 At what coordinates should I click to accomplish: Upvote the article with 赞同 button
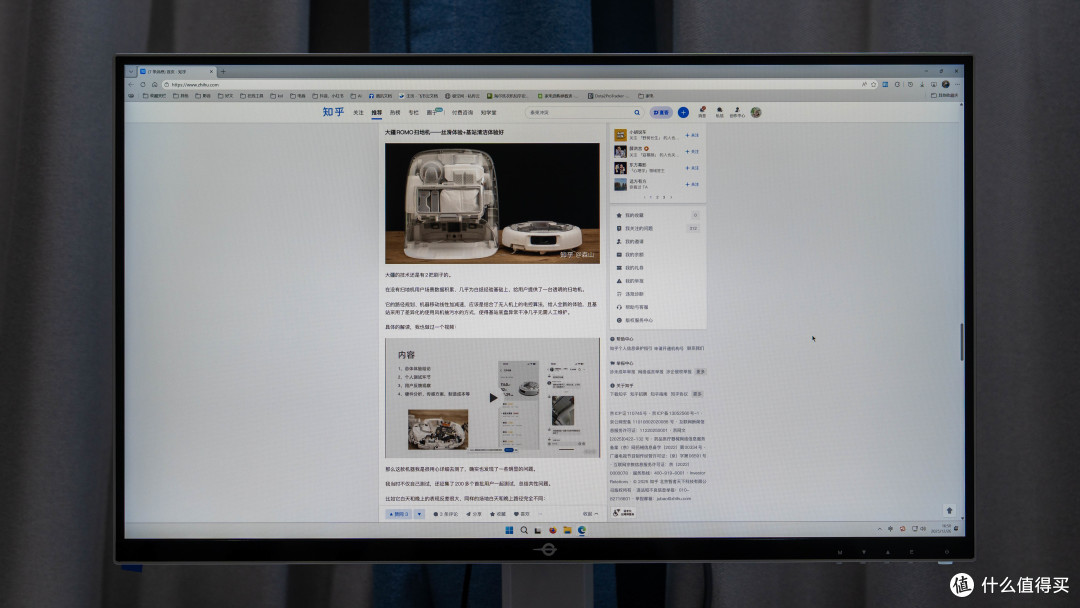click(x=398, y=514)
